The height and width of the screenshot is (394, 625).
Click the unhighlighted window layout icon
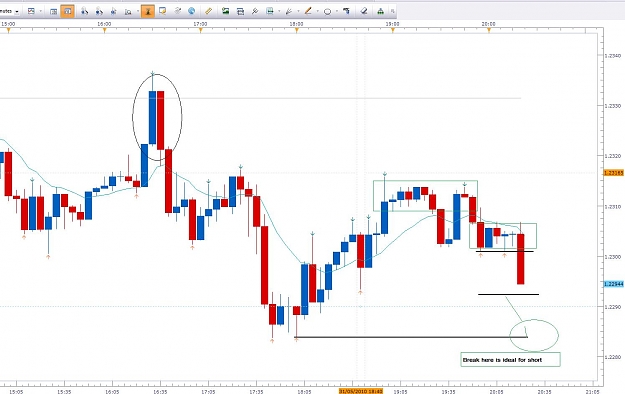[53, 12]
